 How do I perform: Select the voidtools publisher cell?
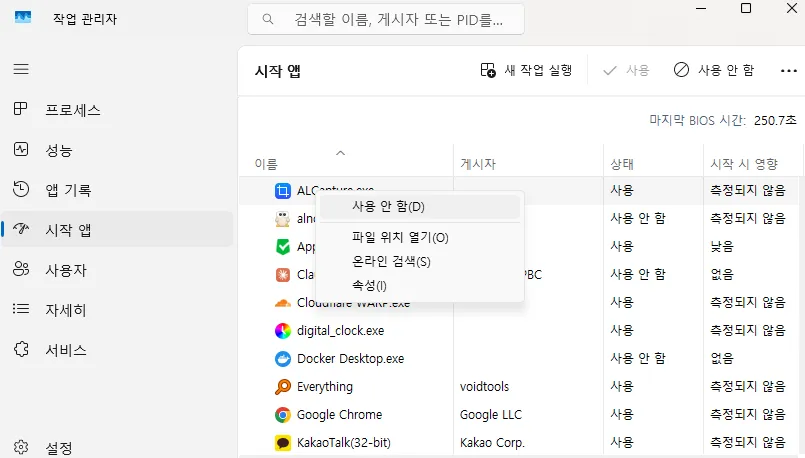click(x=484, y=387)
